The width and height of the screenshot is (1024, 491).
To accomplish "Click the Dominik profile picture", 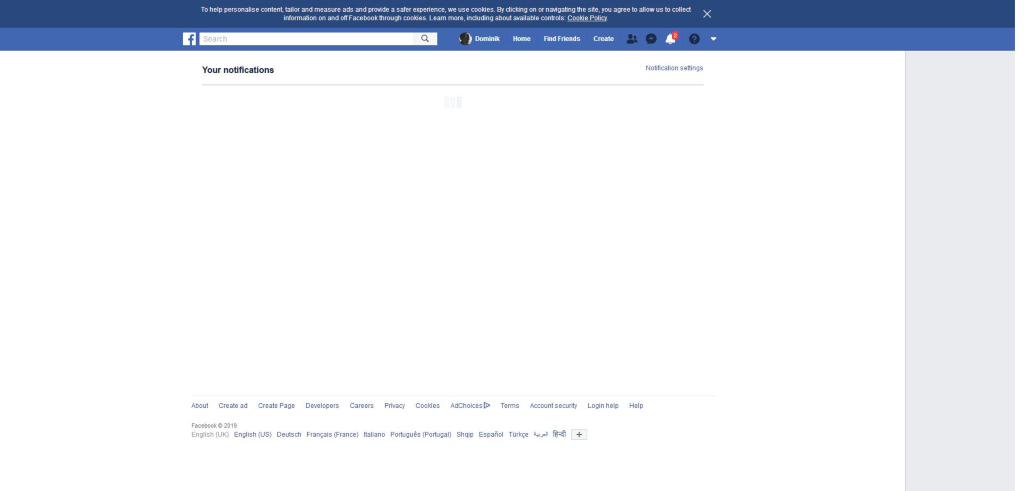I will (x=465, y=39).
